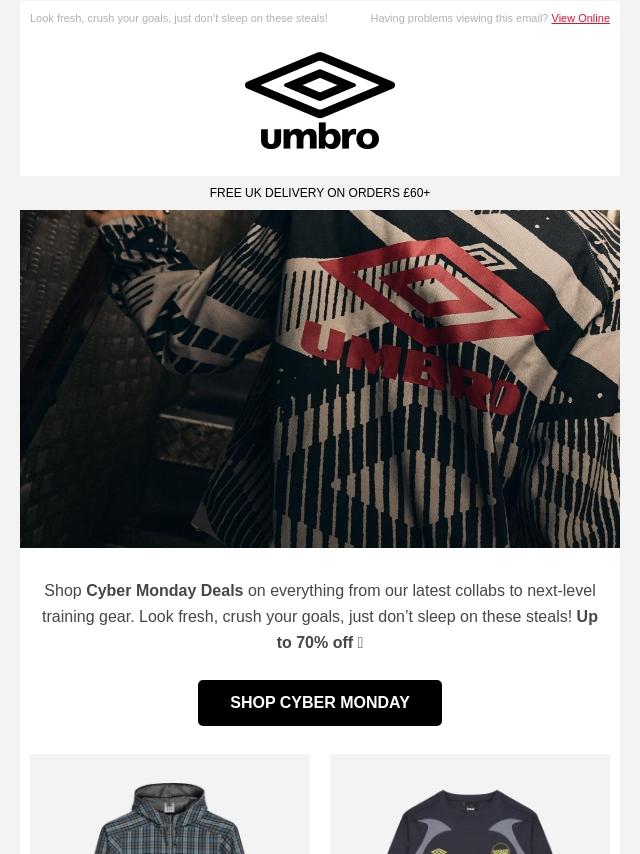Open the View Online link
This screenshot has height=854, width=640.
coord(580,18)
